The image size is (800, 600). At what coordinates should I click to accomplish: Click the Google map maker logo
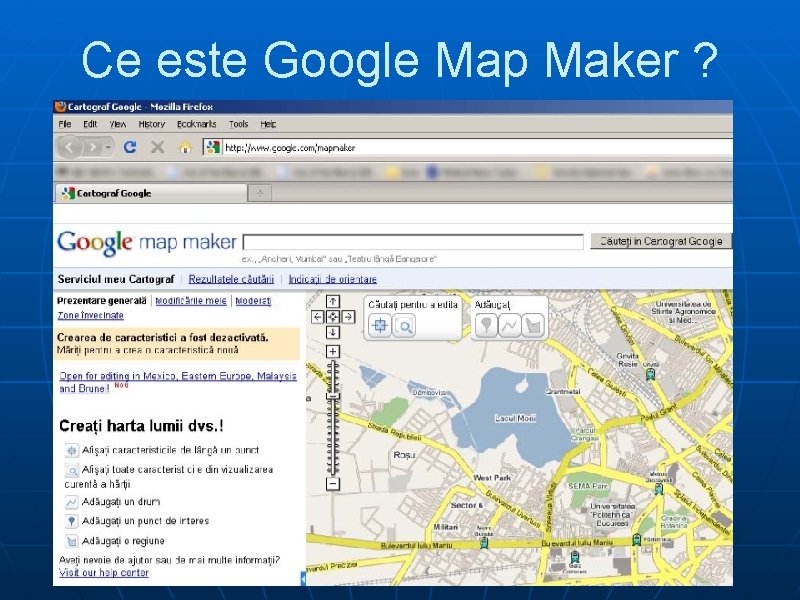click(x=146, y=242)
